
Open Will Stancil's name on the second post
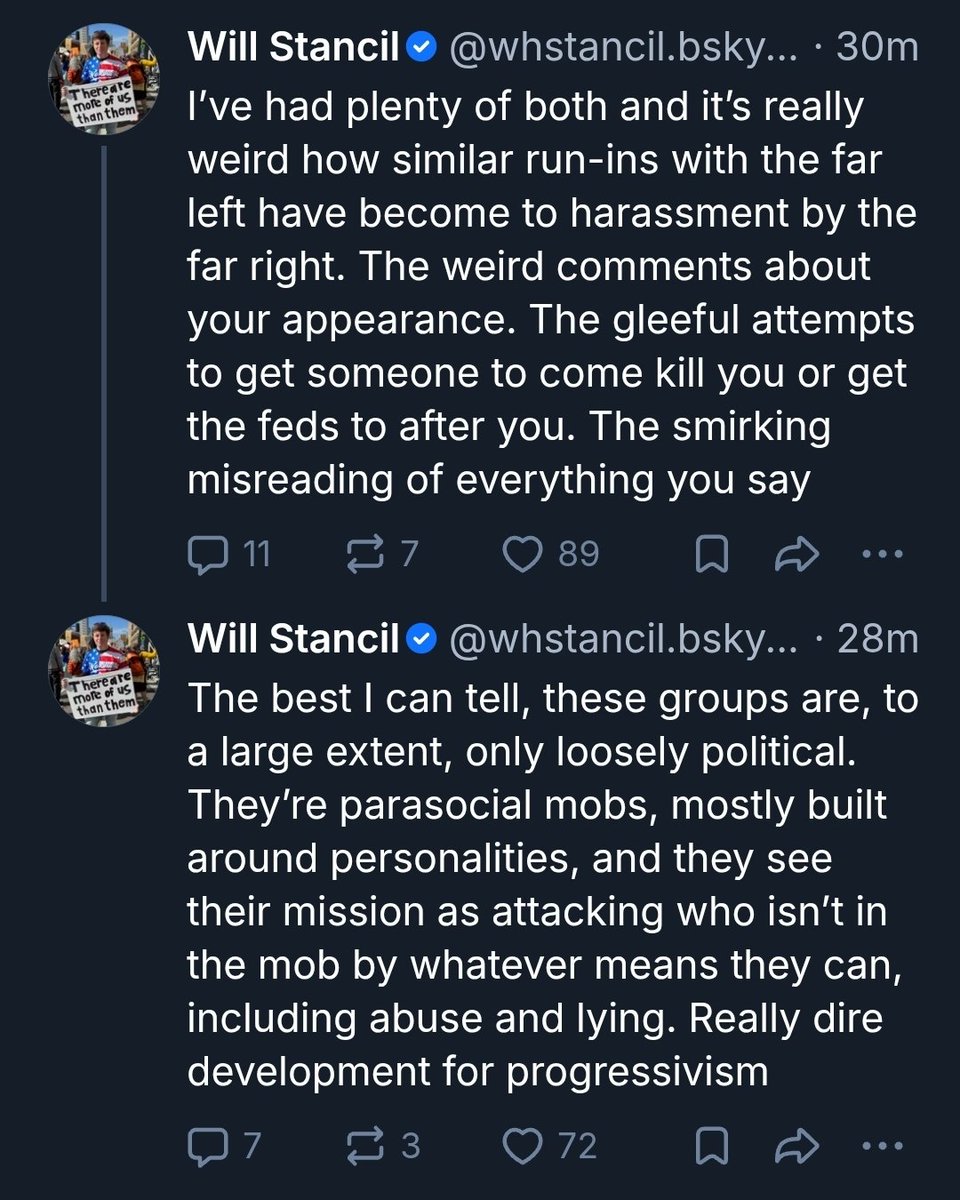coord(294,638)
